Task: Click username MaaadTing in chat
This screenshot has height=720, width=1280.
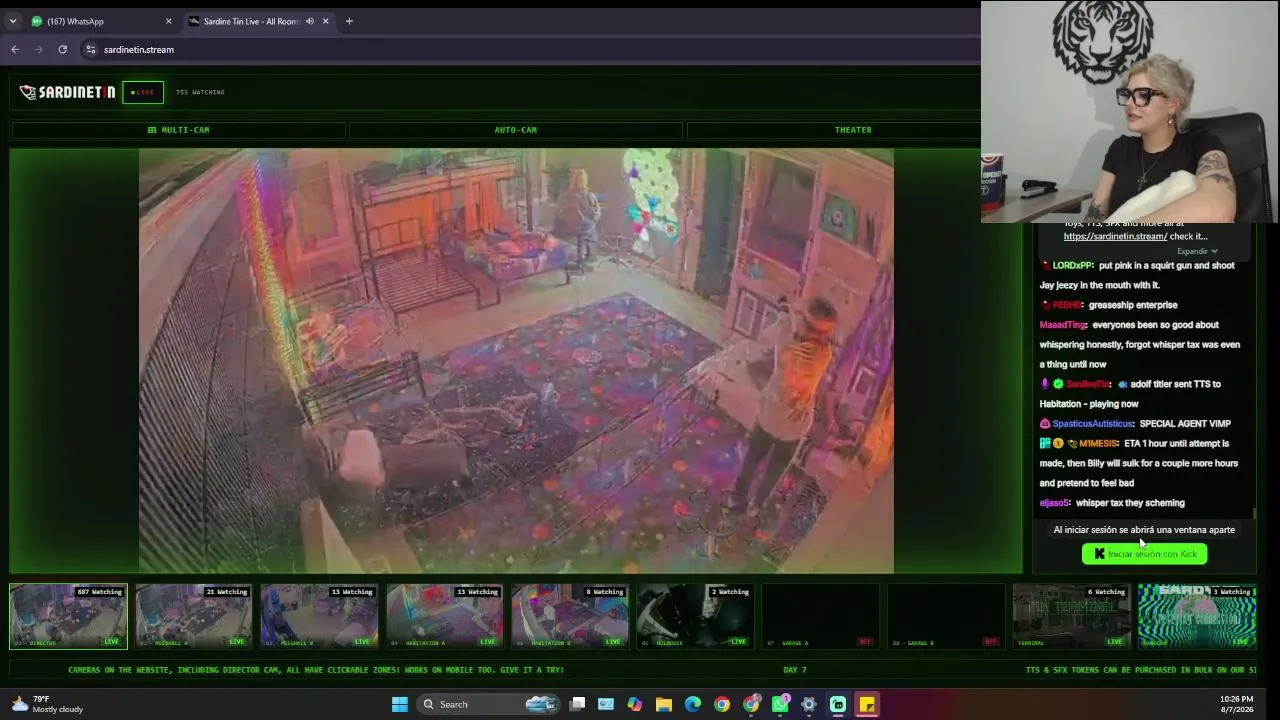Action: point(1062,325)
